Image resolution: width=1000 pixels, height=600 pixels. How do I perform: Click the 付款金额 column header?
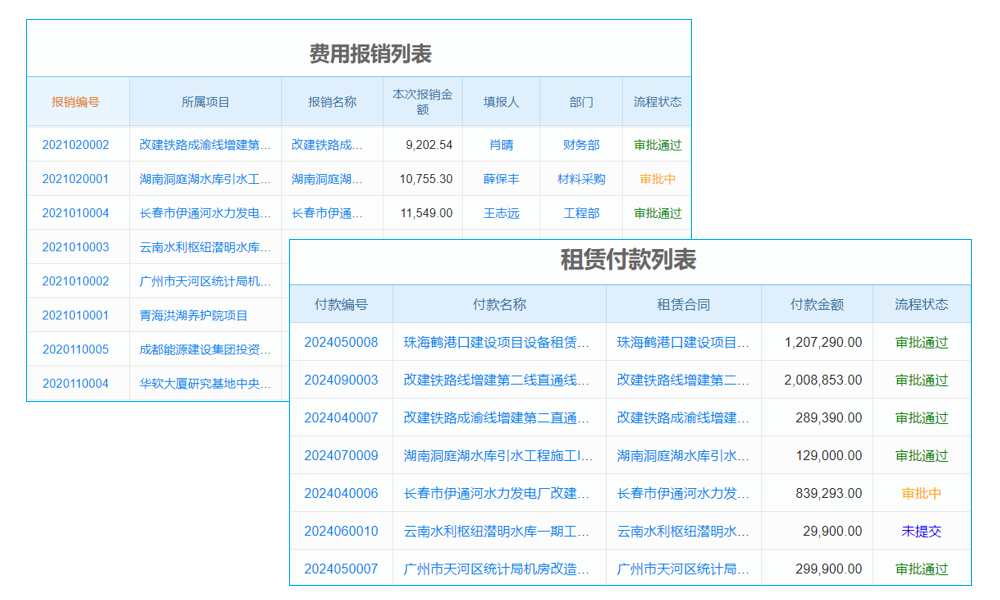click(x=816, y=304)
